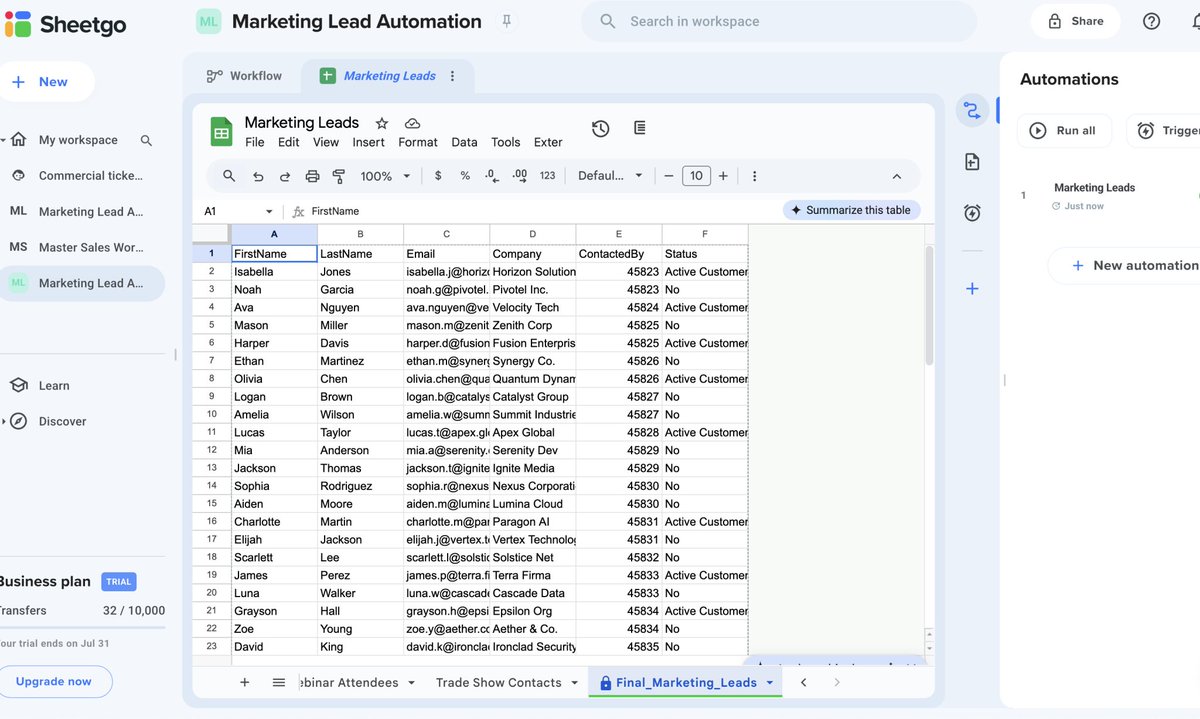Format as currency
1200x719 pixels.
click(x=438, y=176)
